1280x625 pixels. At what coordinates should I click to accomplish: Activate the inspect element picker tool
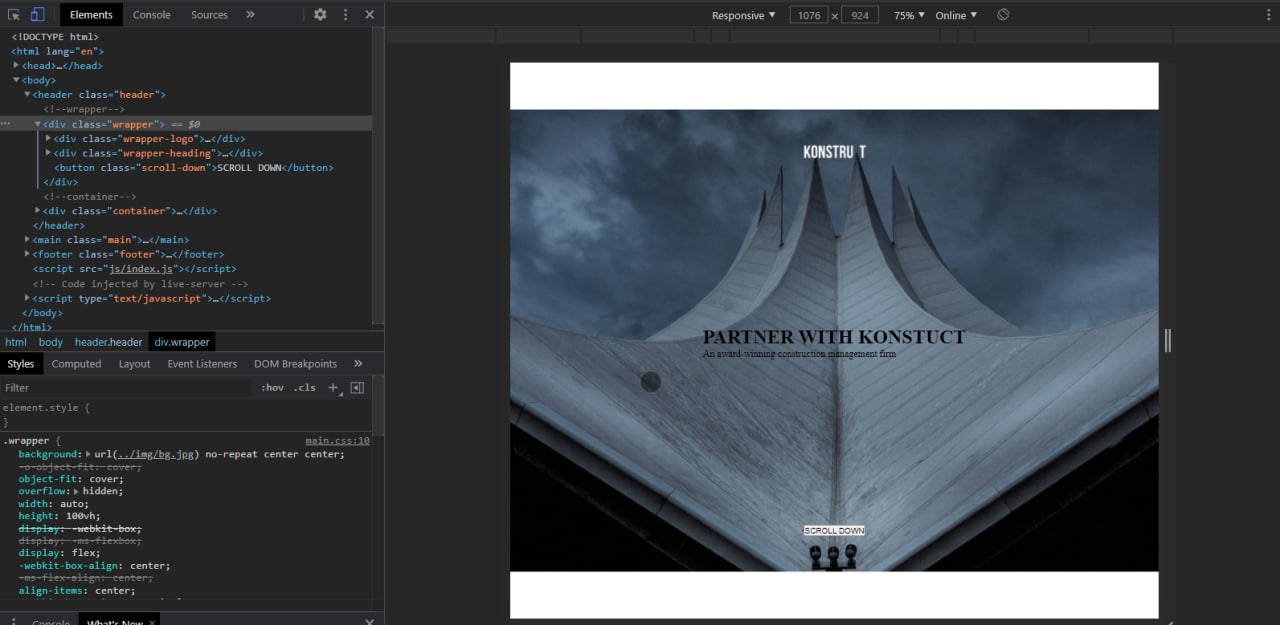coord(14,15)
